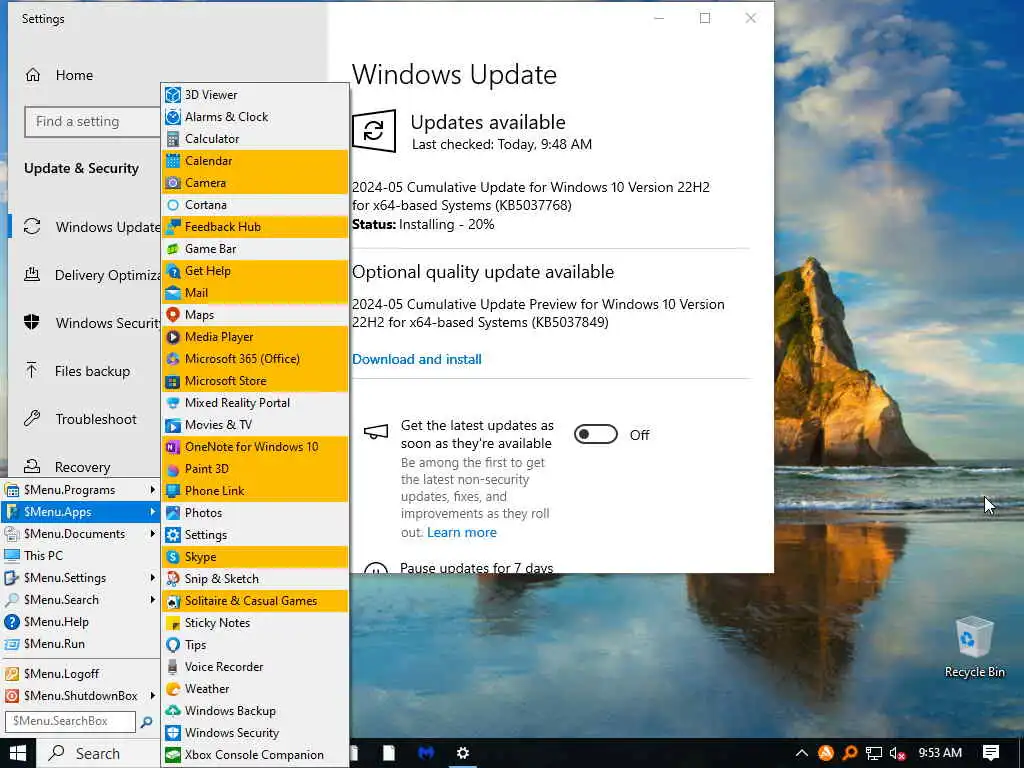Expand the $Menu.Apps submenu

(80, 512)
